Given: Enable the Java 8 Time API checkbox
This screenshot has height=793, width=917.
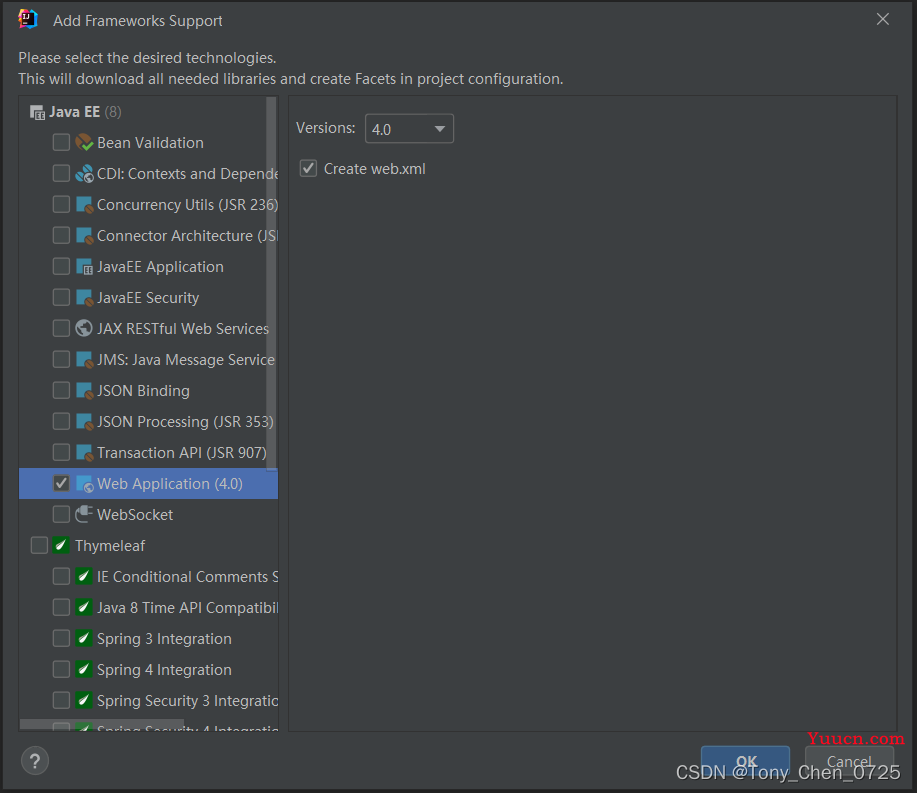Looking at the screenshot, I should pos(61,607).
